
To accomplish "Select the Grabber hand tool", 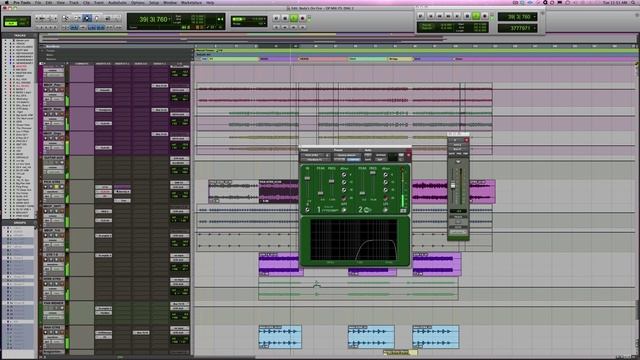I will pos(97,18).
